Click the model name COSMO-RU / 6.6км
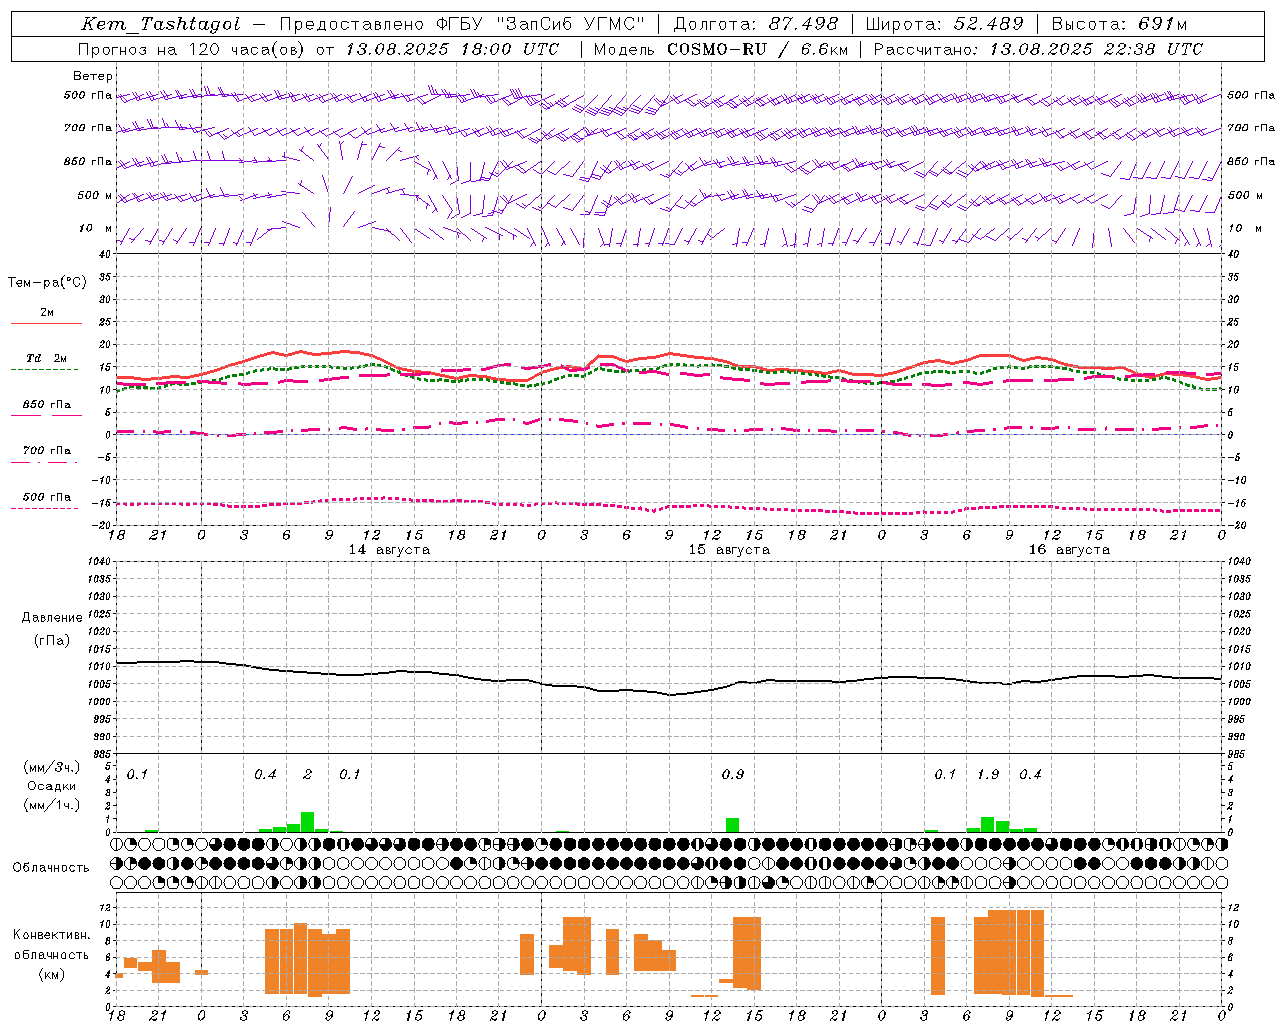The height and width of the screenshot is (1024, 1280). [758, 49]
